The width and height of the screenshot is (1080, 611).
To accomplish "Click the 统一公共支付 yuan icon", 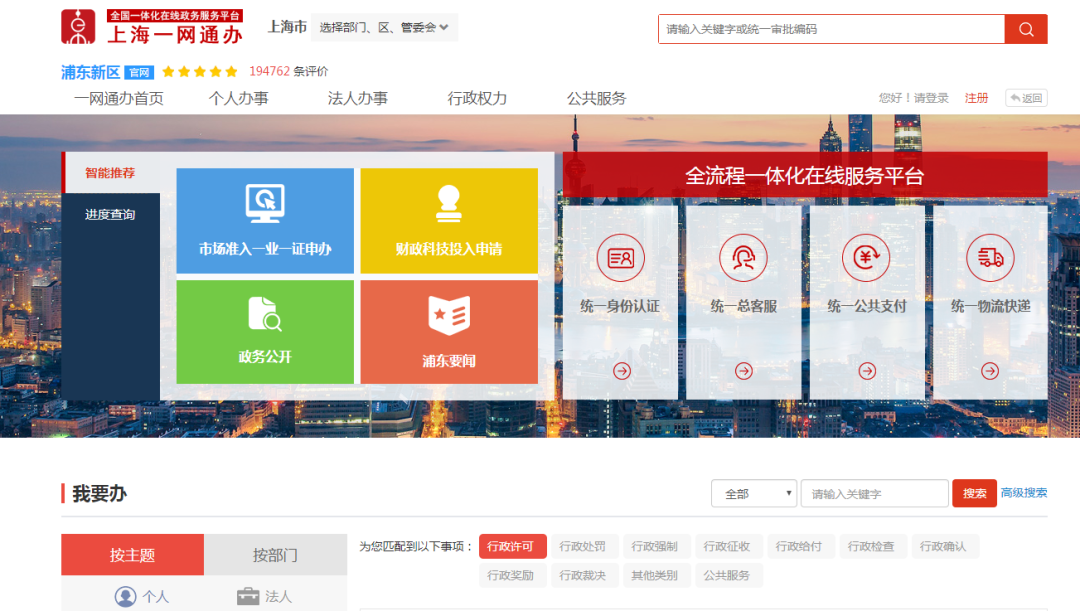I will pyautogui.click(x=866, y=258).
